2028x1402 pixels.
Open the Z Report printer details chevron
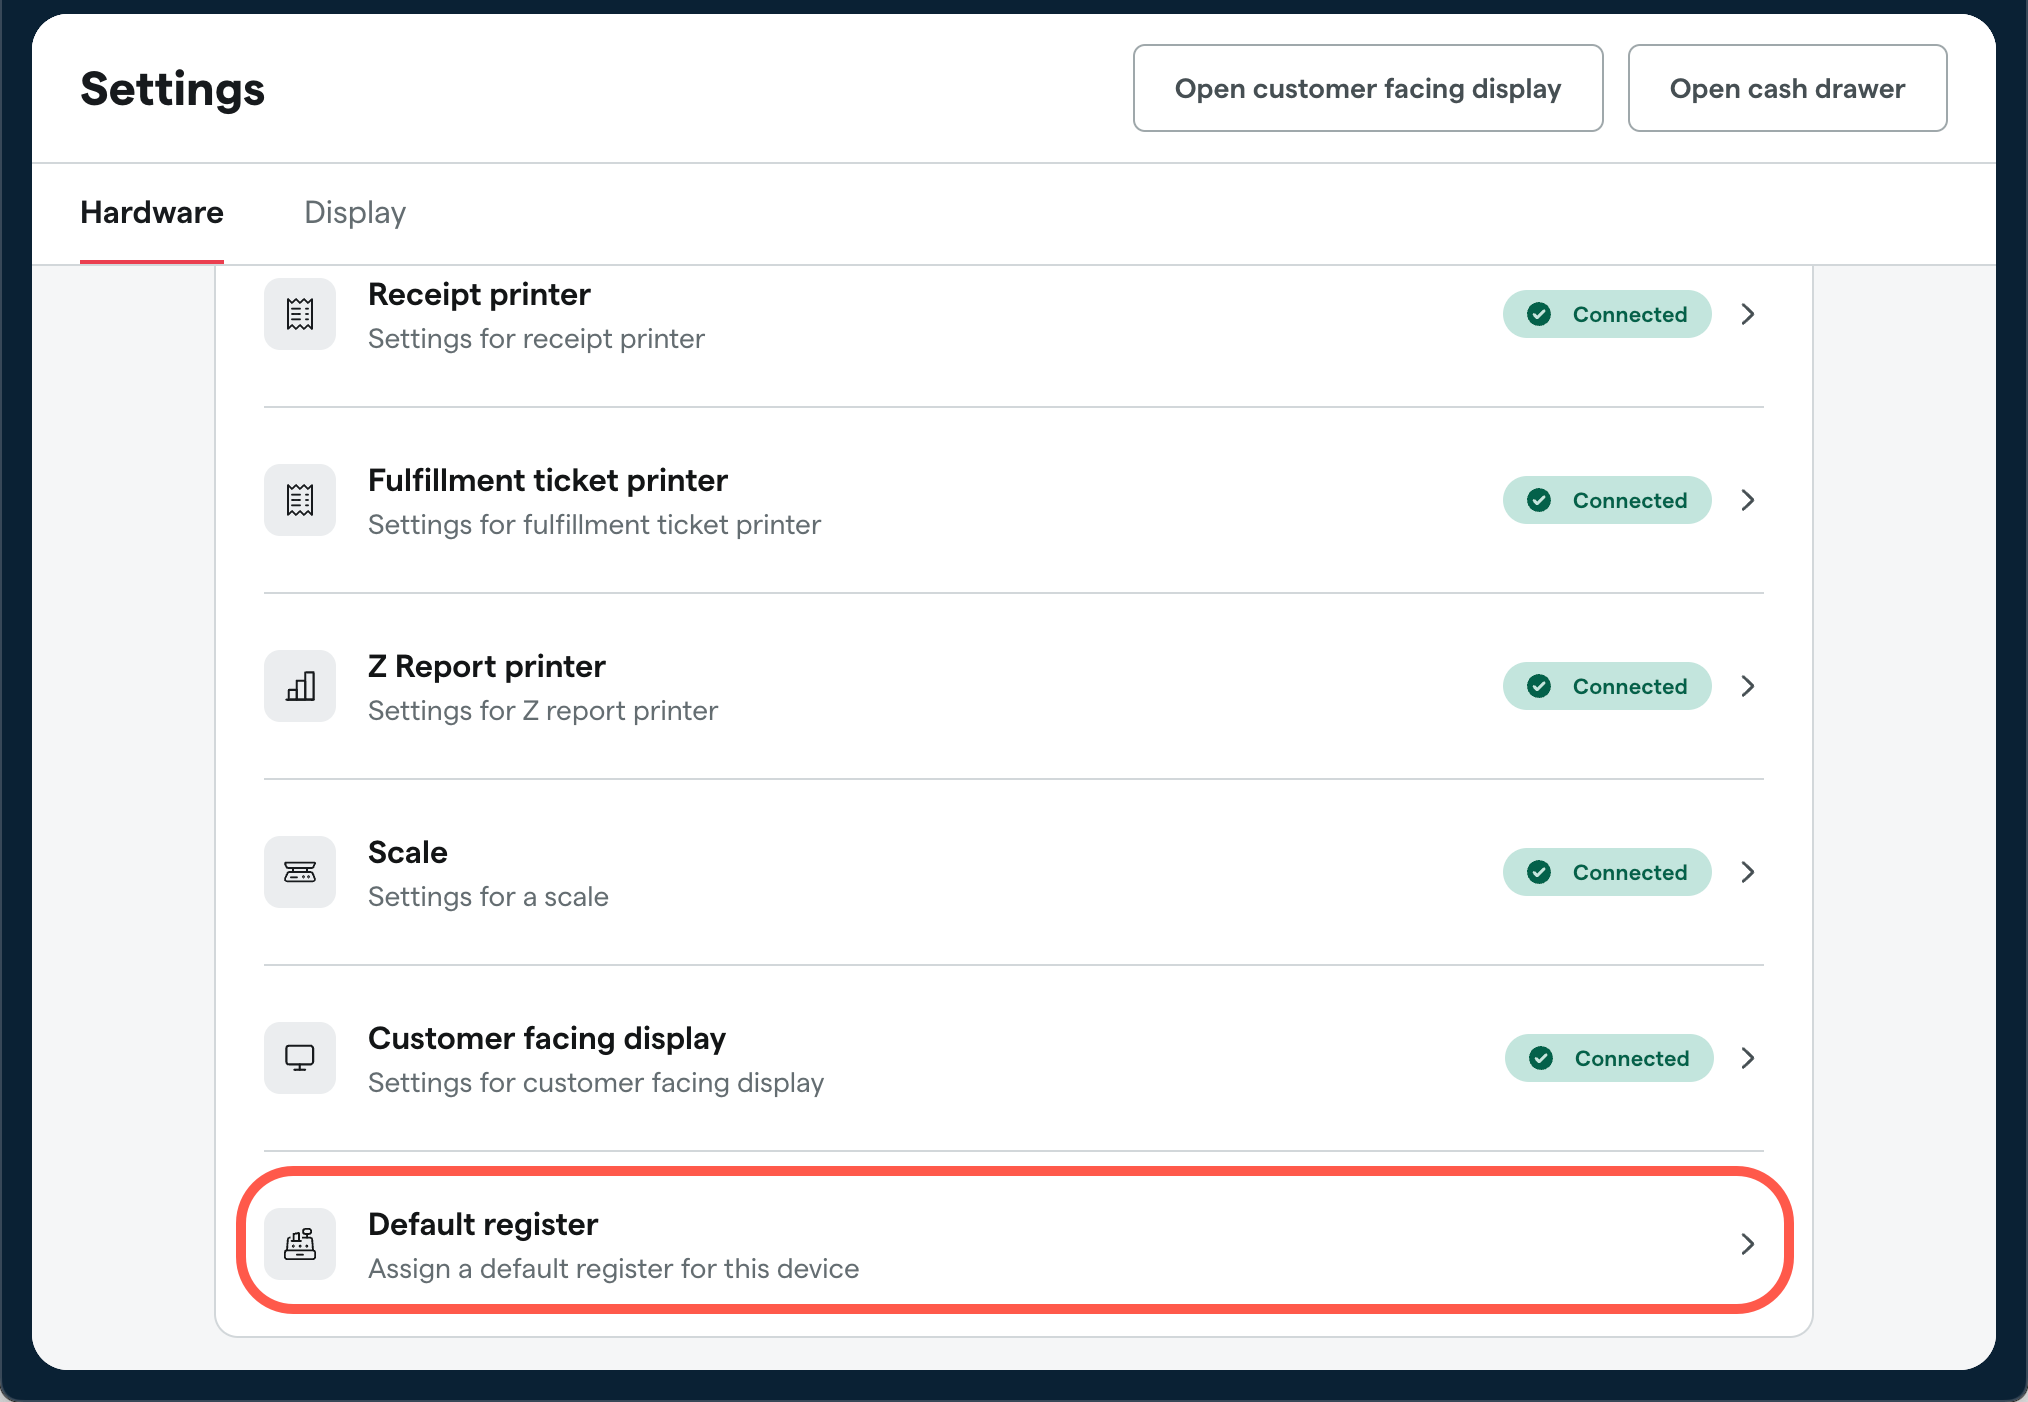(1748, 686)
